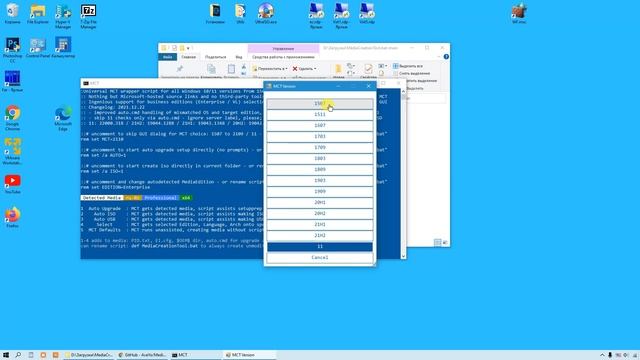Launch Google Chrome desktop shortcut
The height and width of the screenshot is (360, 640).
12,118
